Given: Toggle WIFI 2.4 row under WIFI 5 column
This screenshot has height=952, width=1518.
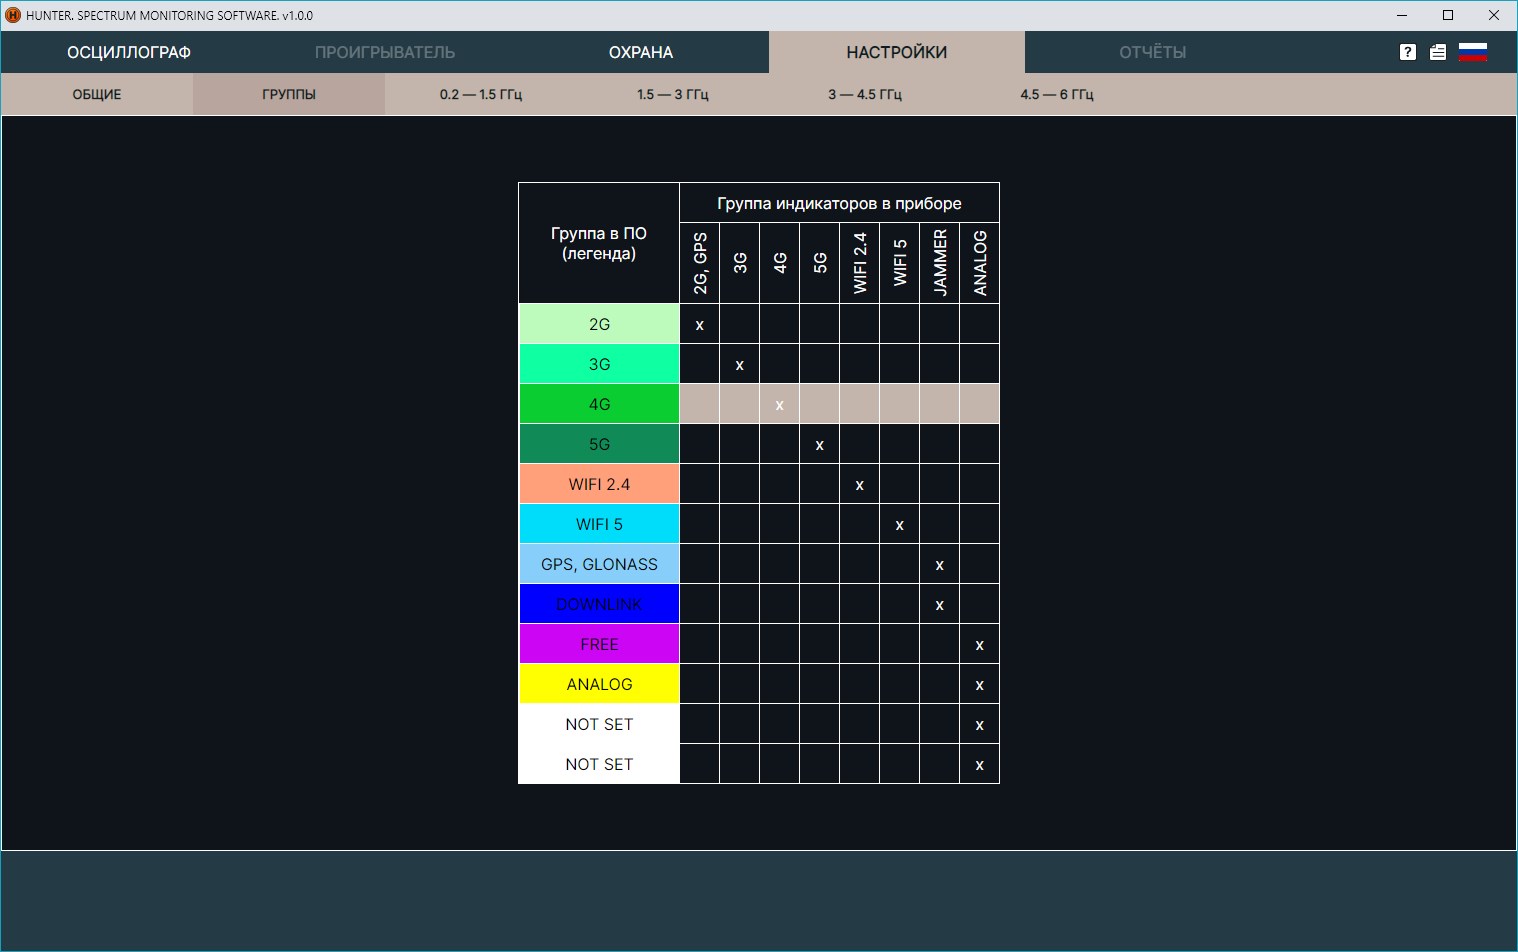Looking at the screenshot, I should [899, 484].
